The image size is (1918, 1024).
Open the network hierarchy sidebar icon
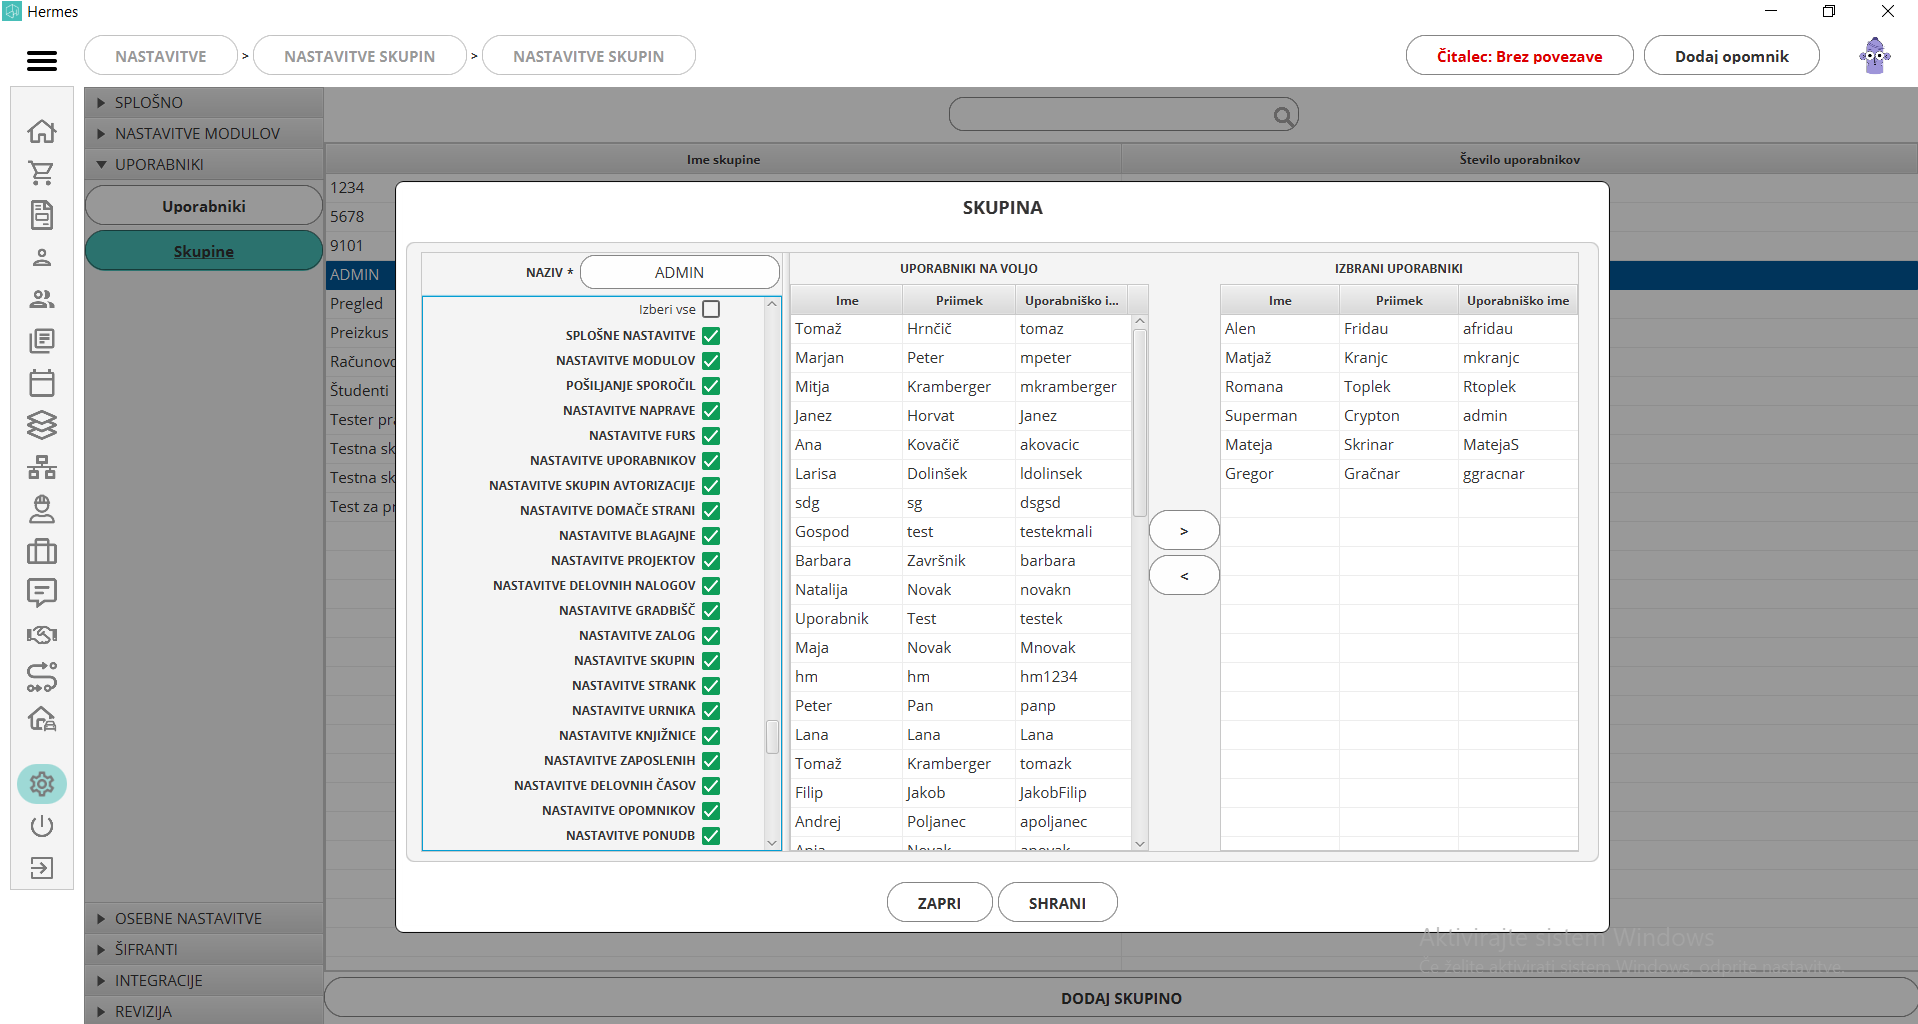[42, 467]
